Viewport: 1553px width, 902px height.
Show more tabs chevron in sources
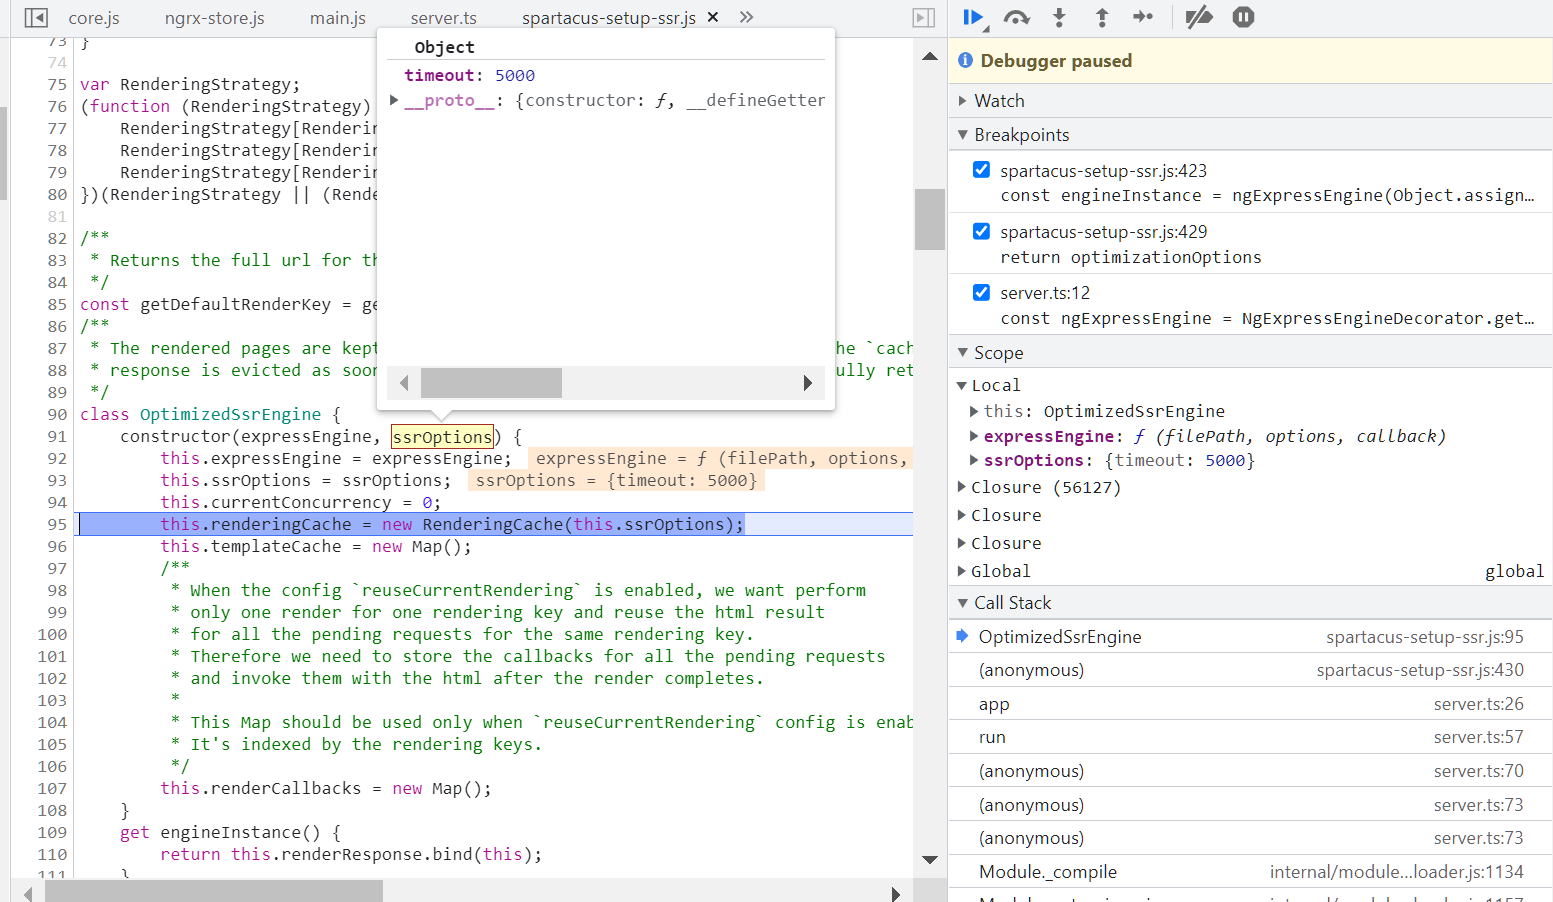746,17
